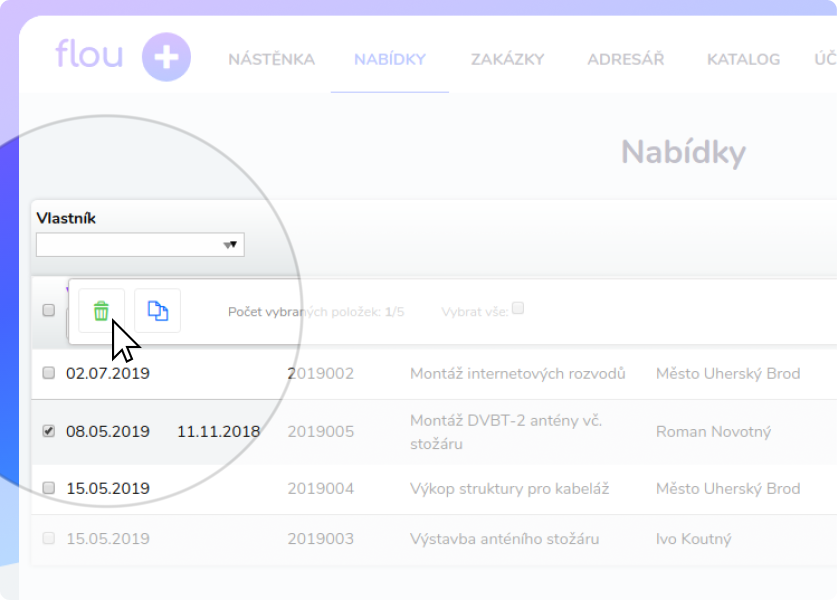Uncheck the row for offer 2019005
Viewport: 837px width, 600px height.
click(x=49, y=431)
